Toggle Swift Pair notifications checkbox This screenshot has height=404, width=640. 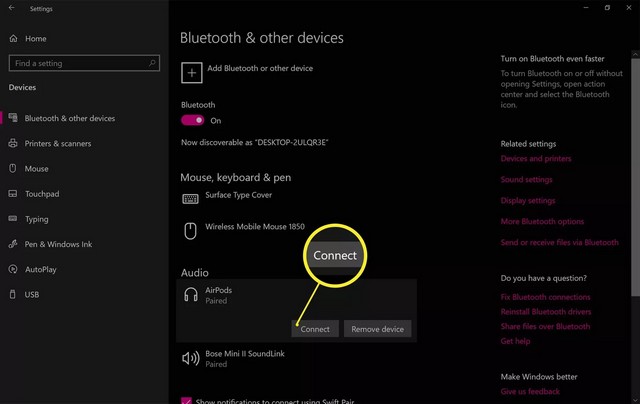click(x=186, y=401)
